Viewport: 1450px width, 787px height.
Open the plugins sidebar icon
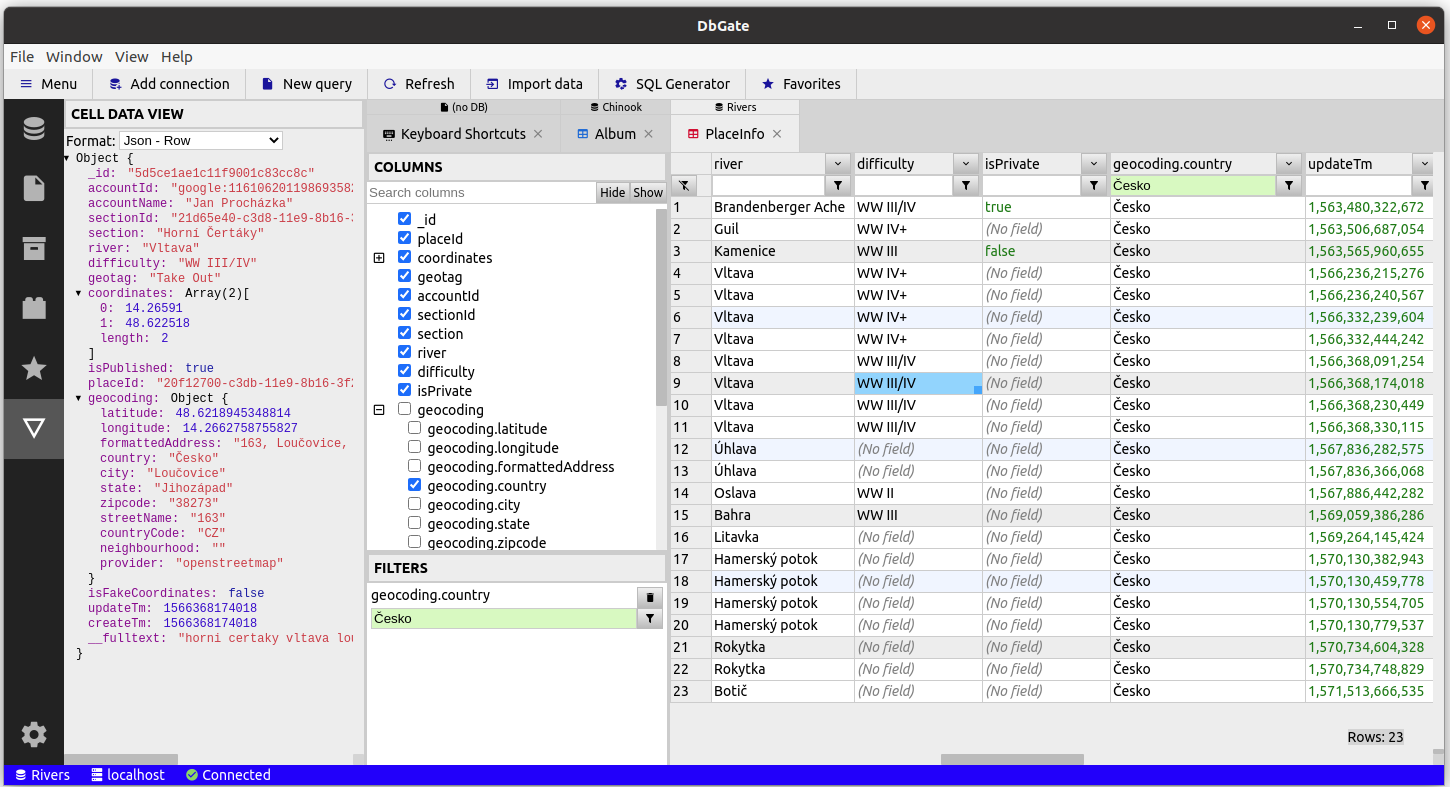[x=34, y=308]
